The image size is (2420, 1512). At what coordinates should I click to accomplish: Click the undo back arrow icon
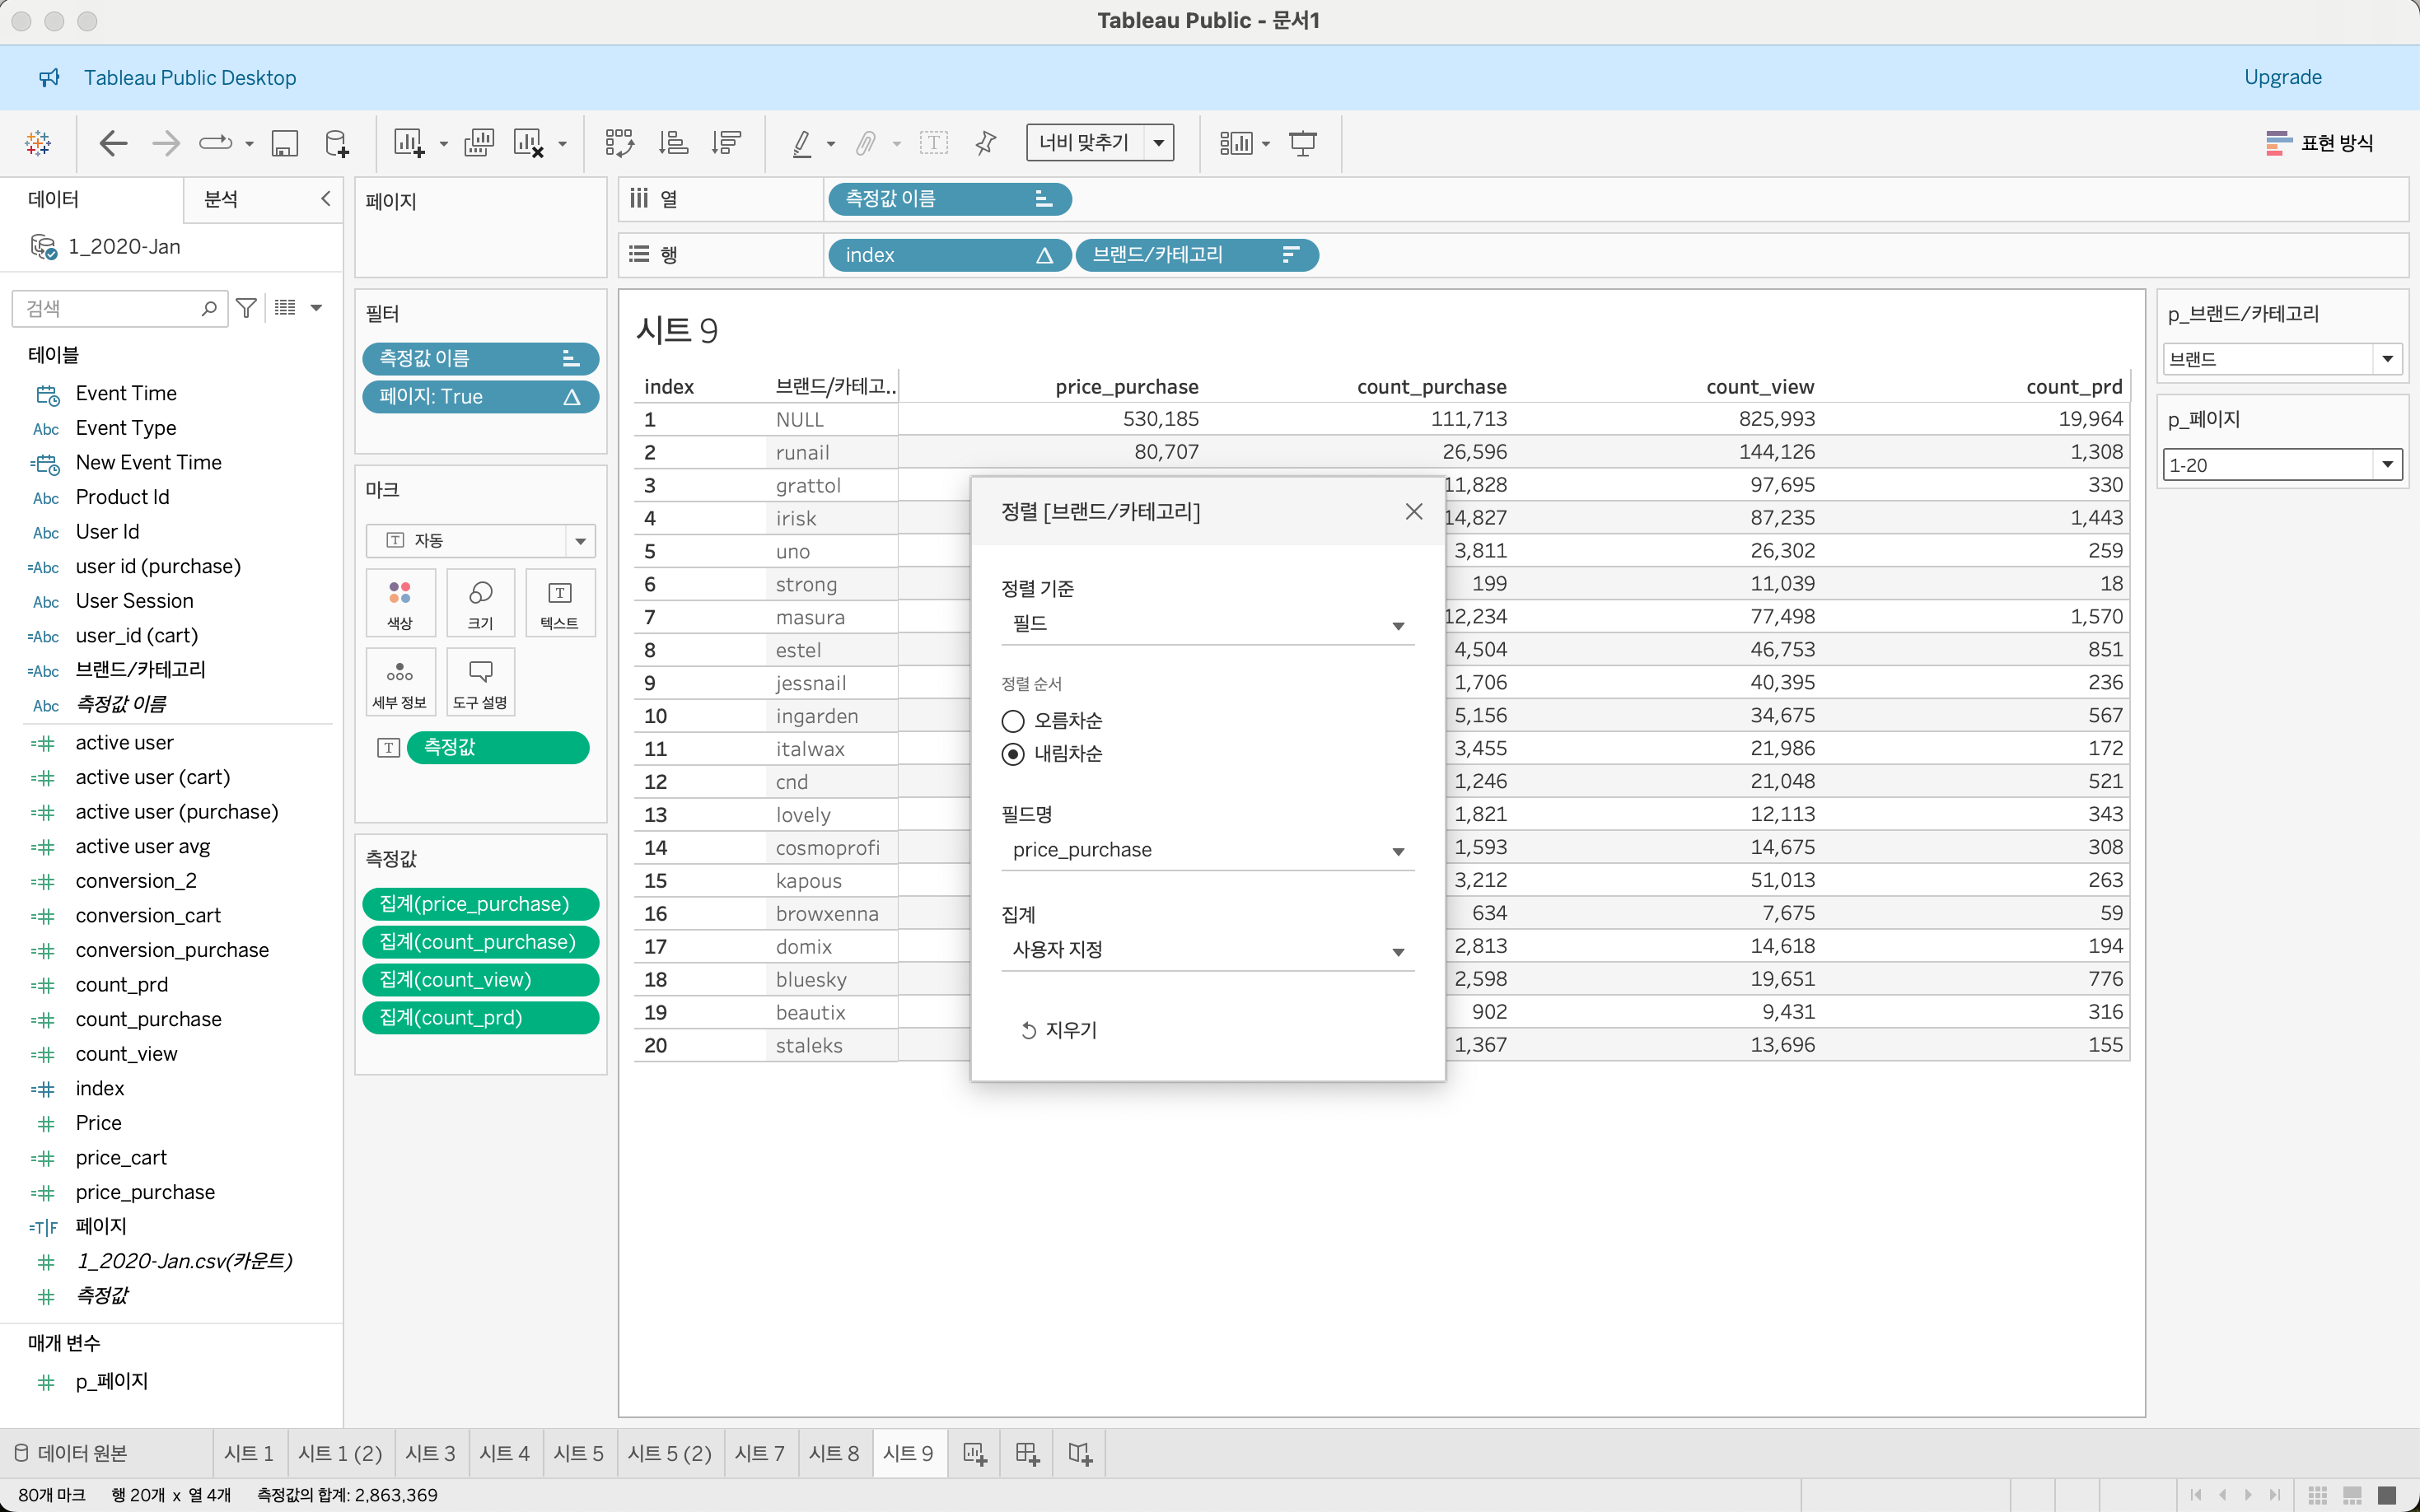pyautogui.click(x=113, y=143)
